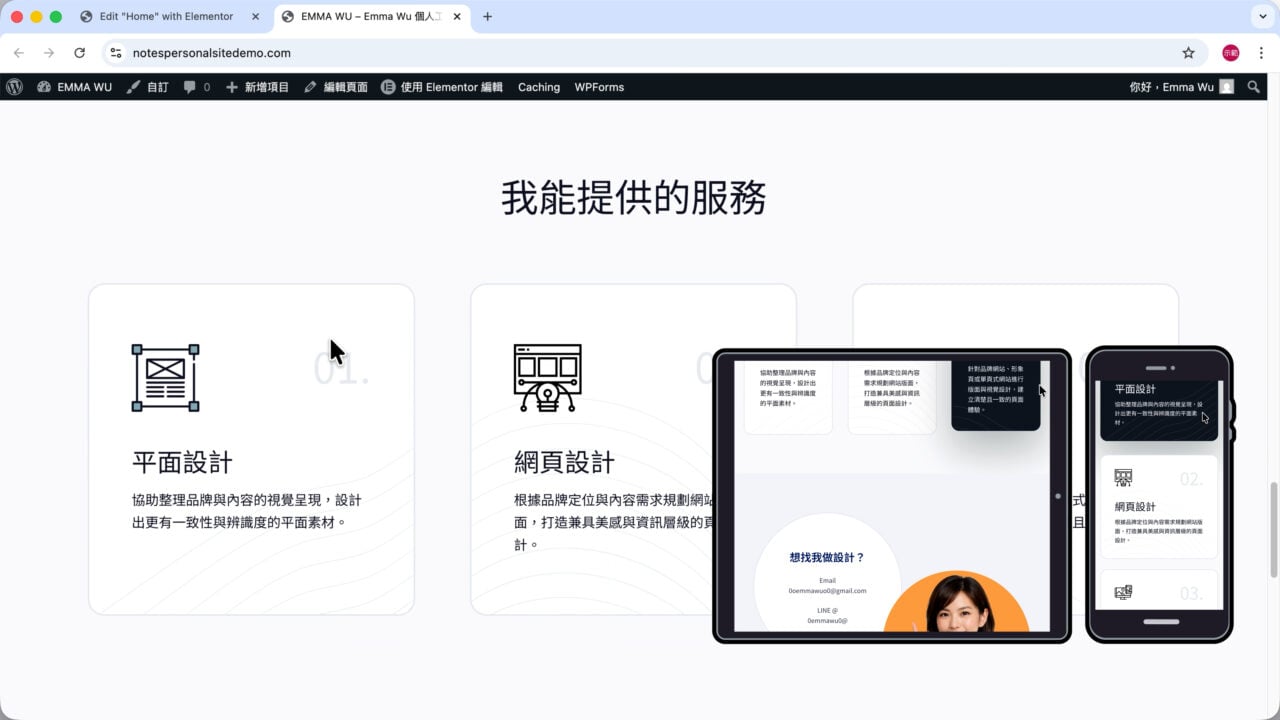The width and height of the screenshot is (1280, 720).
Task: Click the 編輯頁面 edit page link
Action: click(336, 87)
